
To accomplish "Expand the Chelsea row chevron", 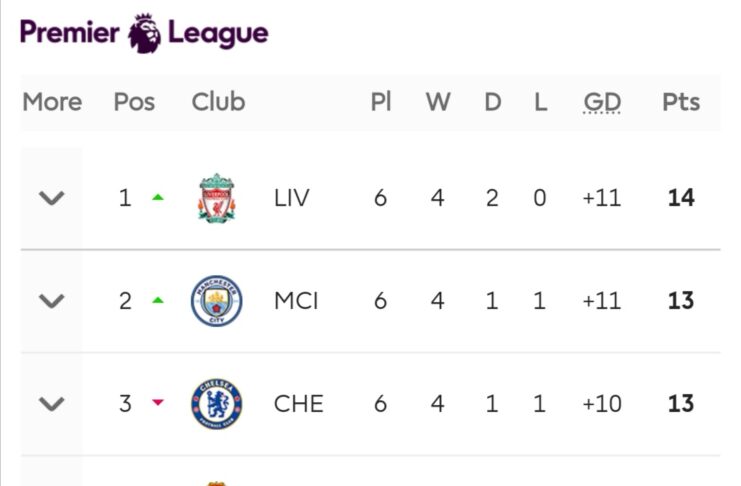I will click(52, 404).
